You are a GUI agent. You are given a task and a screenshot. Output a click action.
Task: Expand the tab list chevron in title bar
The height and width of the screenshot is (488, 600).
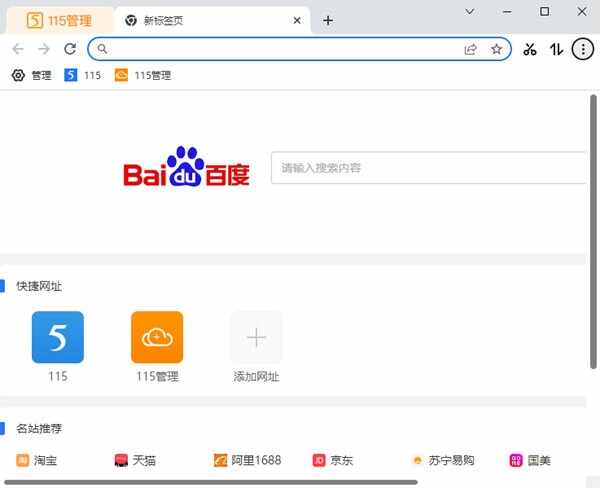click(x=470, y=11)
